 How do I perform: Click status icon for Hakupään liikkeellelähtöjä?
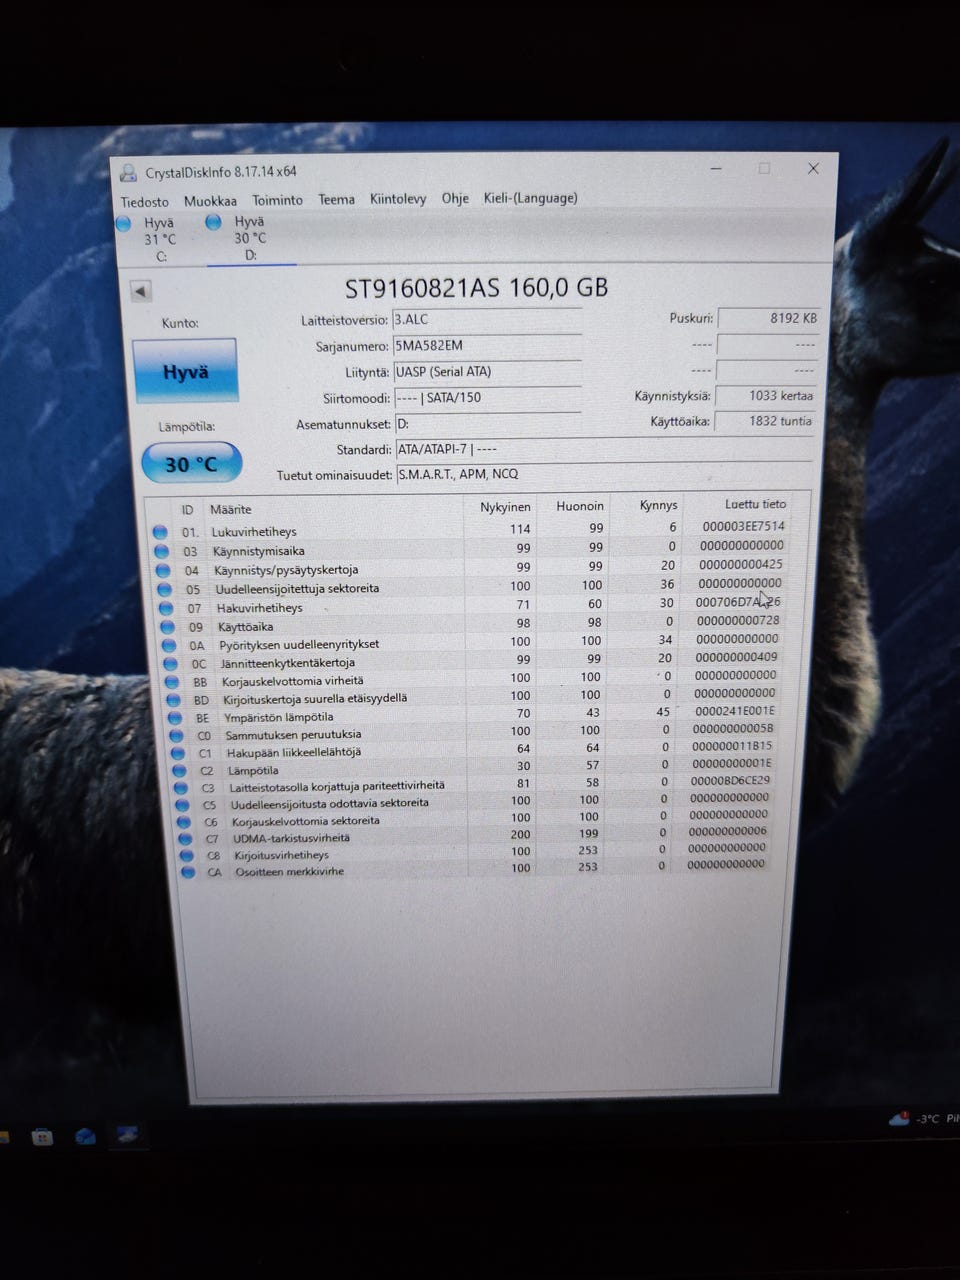point(178,753)
